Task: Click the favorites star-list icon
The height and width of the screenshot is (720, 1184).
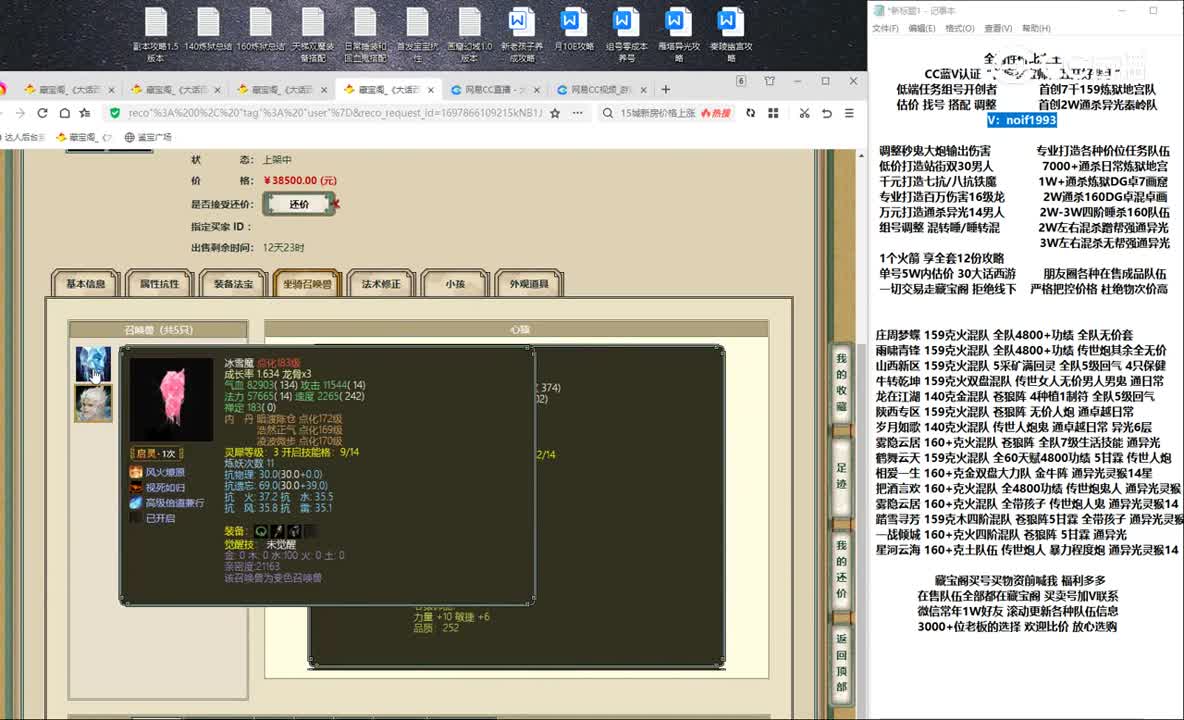Action: click(85, 113)
